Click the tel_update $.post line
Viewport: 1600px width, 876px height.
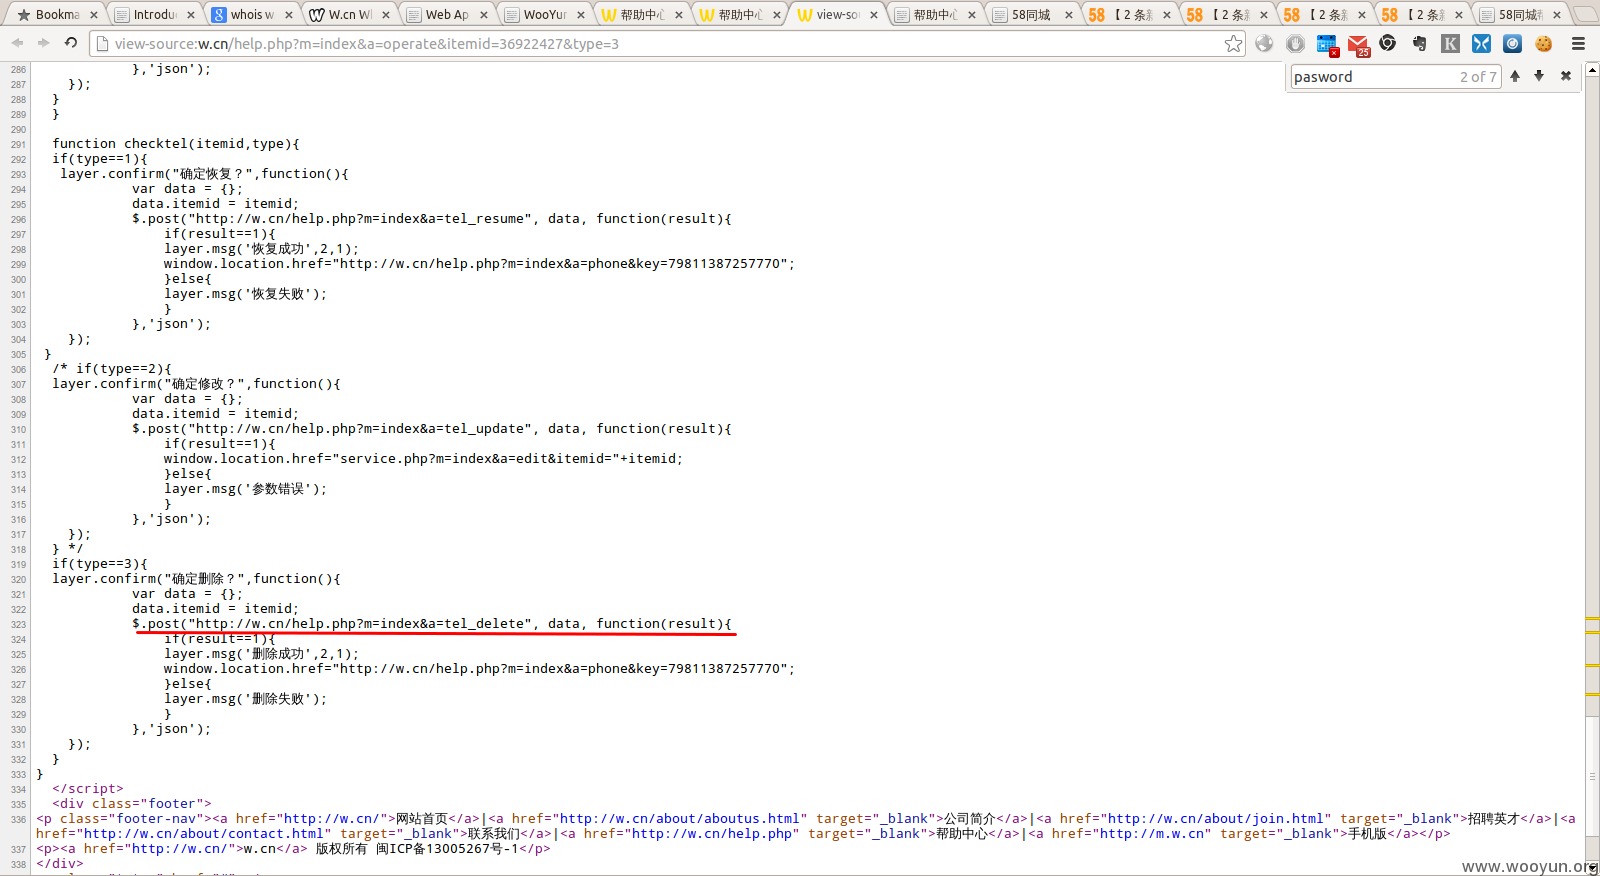tap(432, 428)
